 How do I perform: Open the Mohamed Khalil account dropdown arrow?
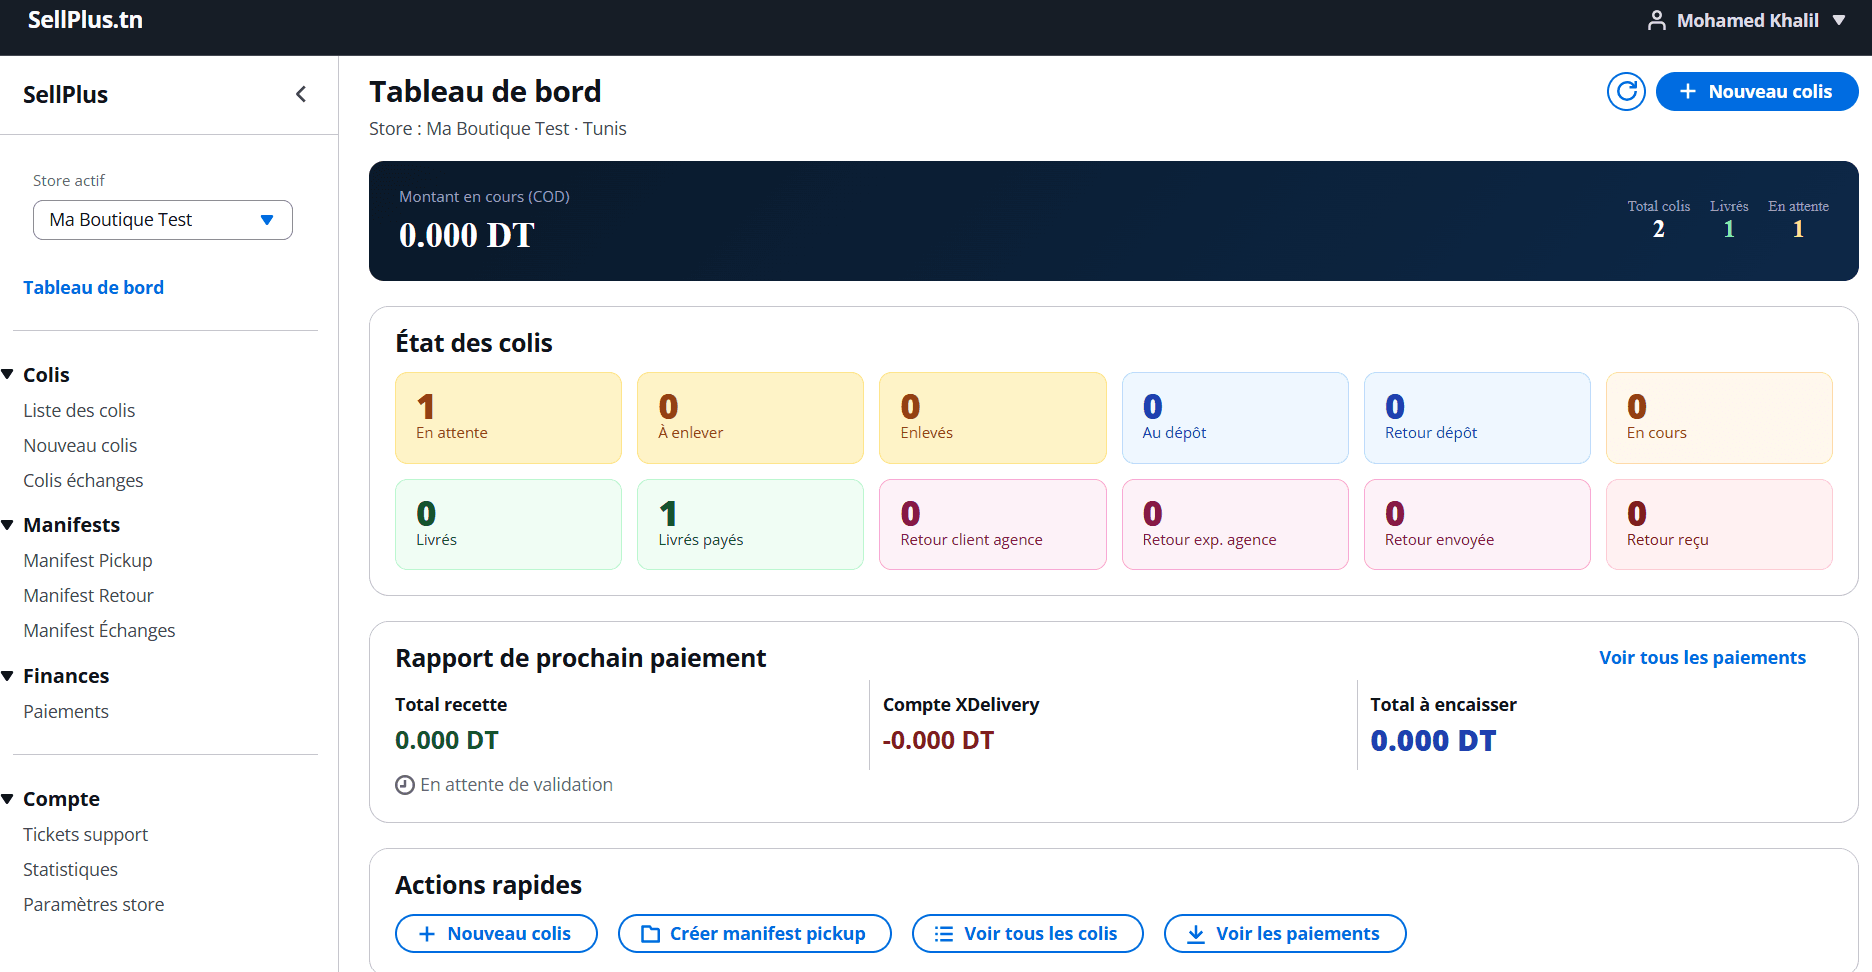coord(1839,20)
